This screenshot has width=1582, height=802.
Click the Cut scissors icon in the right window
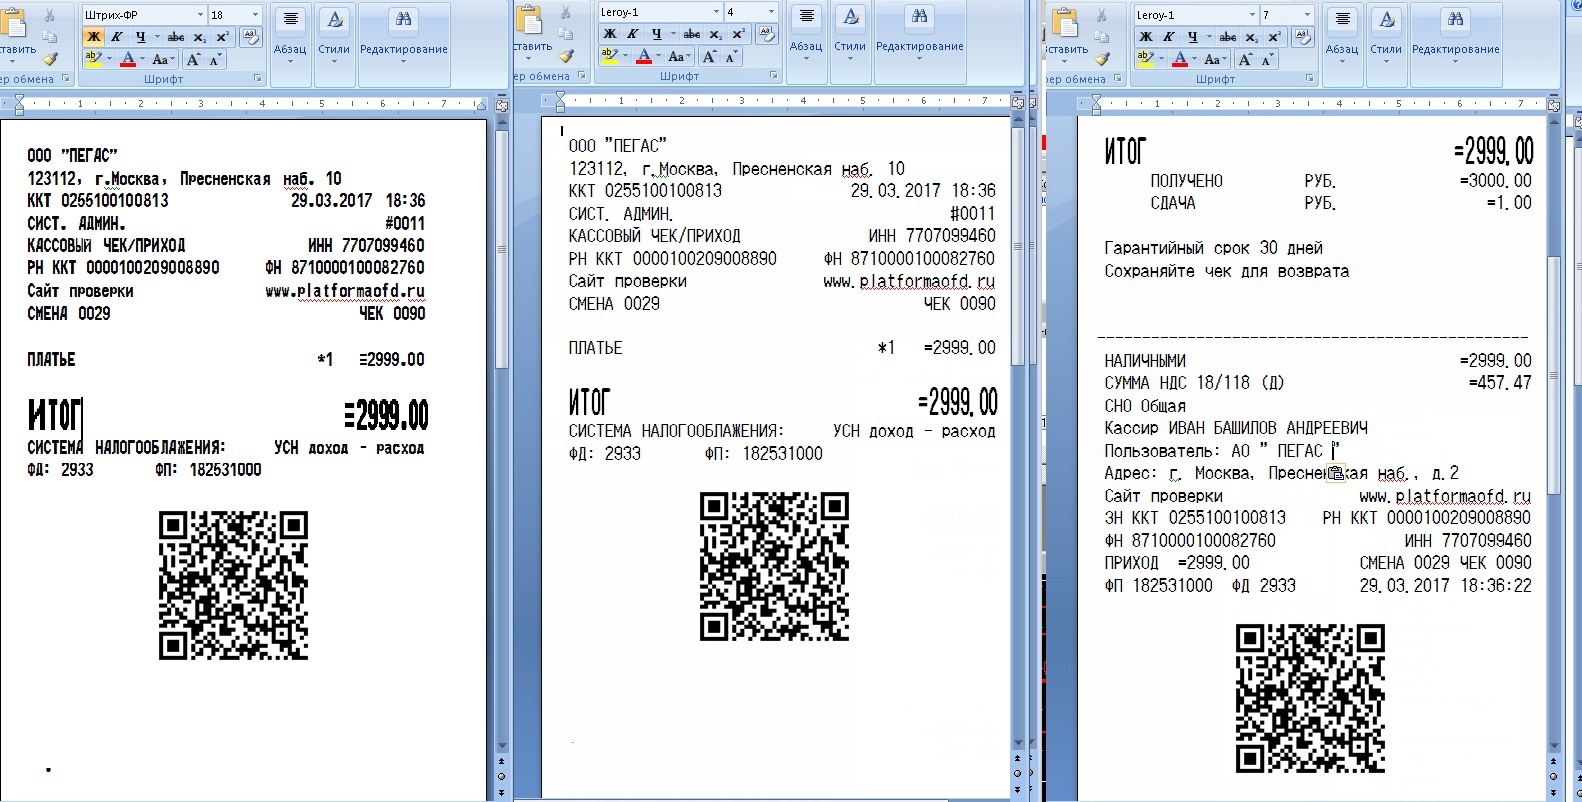coord(1102,17)
